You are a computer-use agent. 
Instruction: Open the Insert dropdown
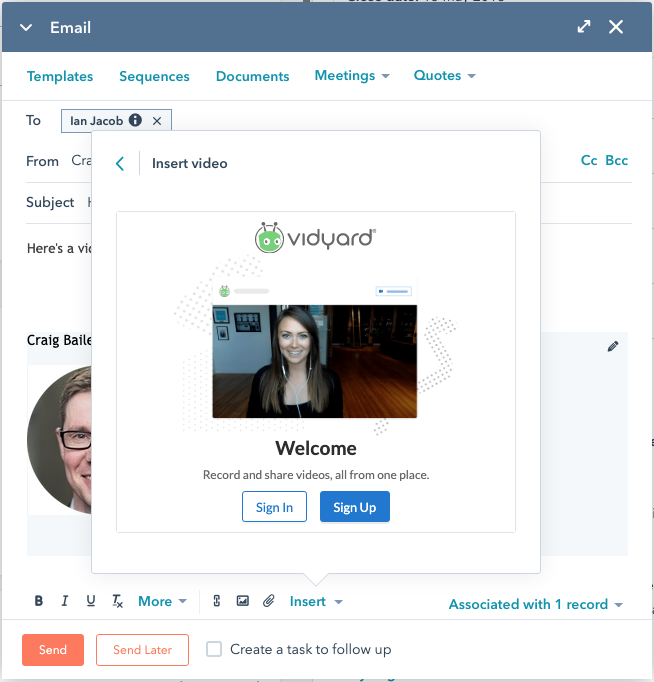coord(316,601)
